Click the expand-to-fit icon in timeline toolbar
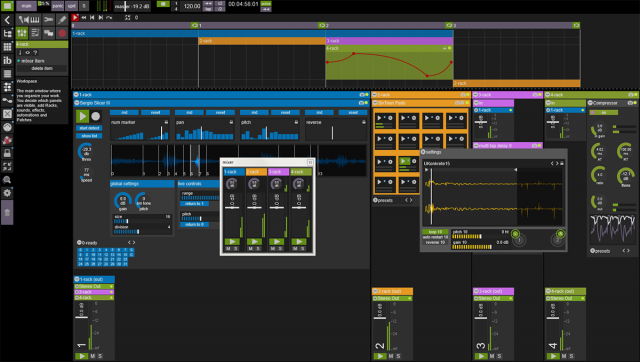640x362 pixels. (x=127, y=18)
